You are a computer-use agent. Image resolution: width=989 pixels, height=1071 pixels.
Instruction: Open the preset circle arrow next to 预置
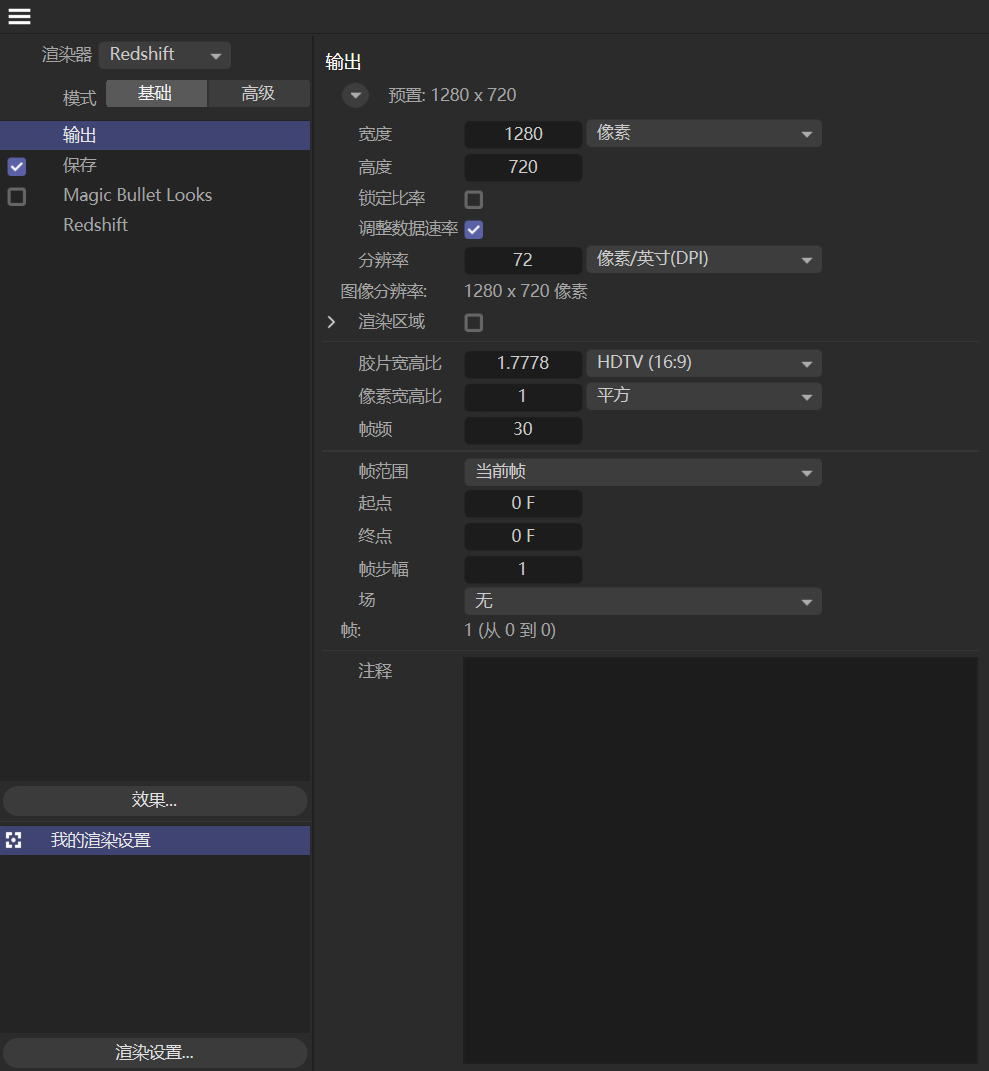(355, 95)
